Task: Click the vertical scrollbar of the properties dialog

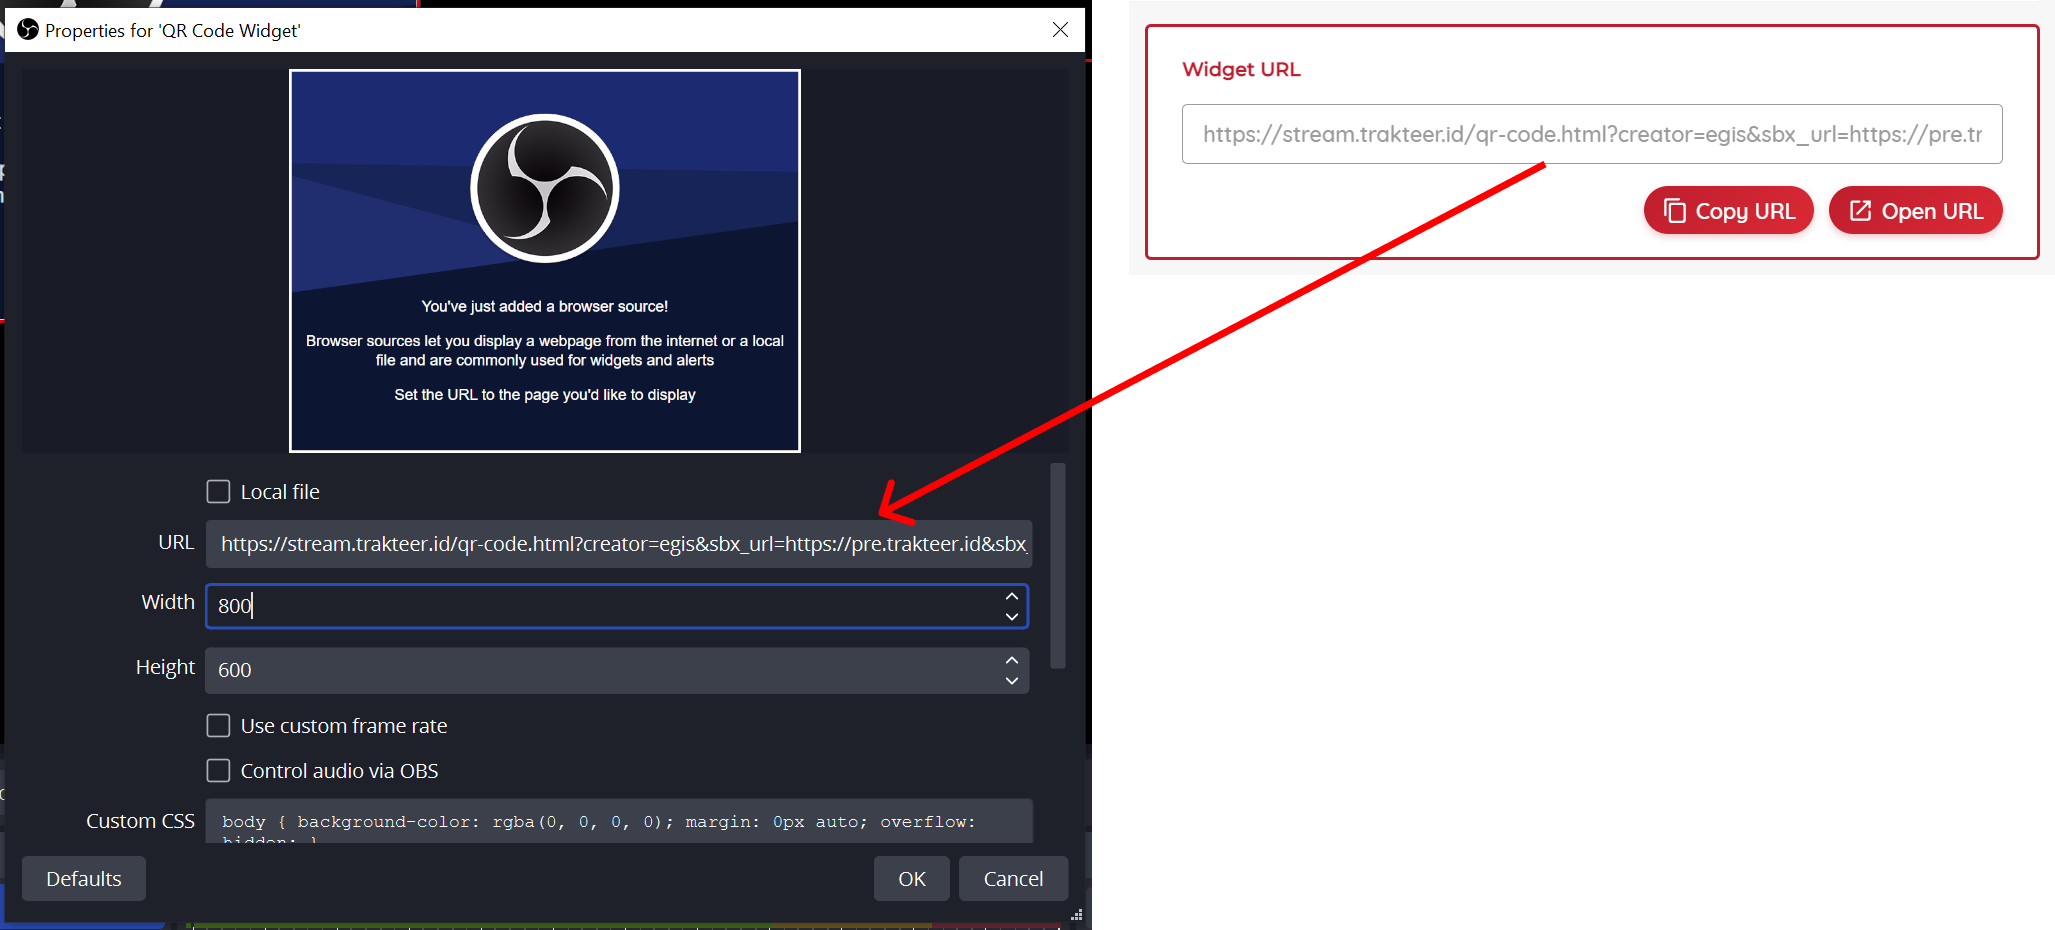Action: pyautogui.click(x=1059, y=560)
